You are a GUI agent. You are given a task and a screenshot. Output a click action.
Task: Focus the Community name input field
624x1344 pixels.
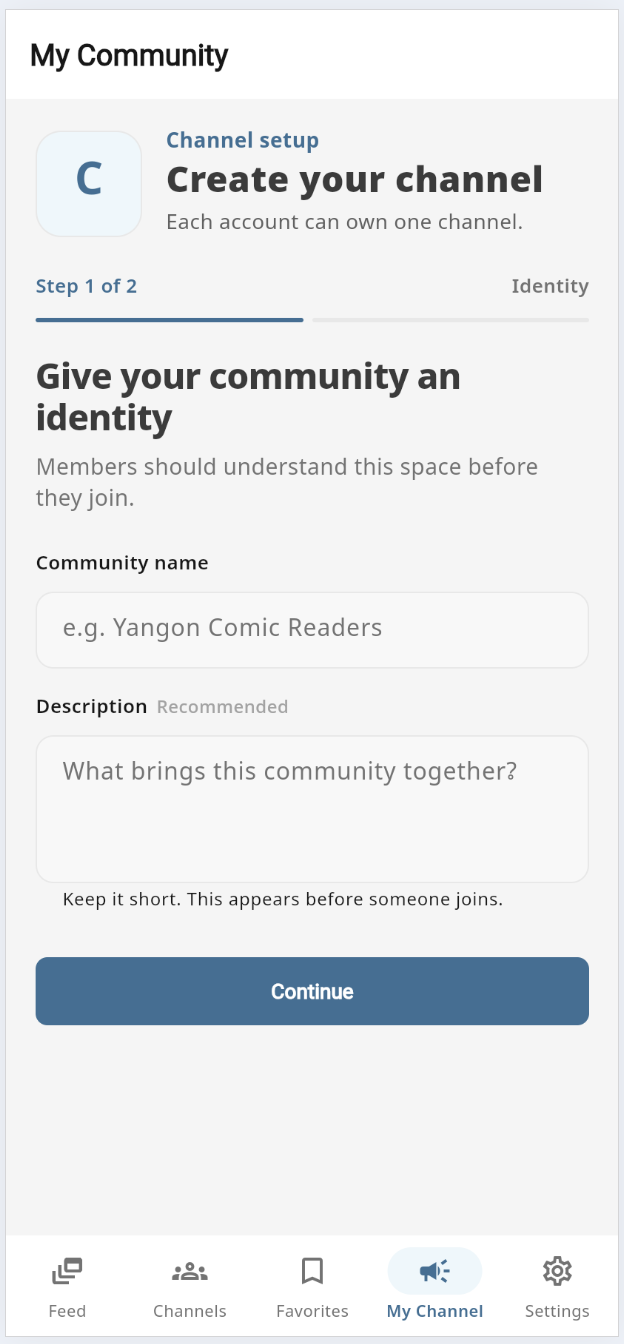pos(312,629)
